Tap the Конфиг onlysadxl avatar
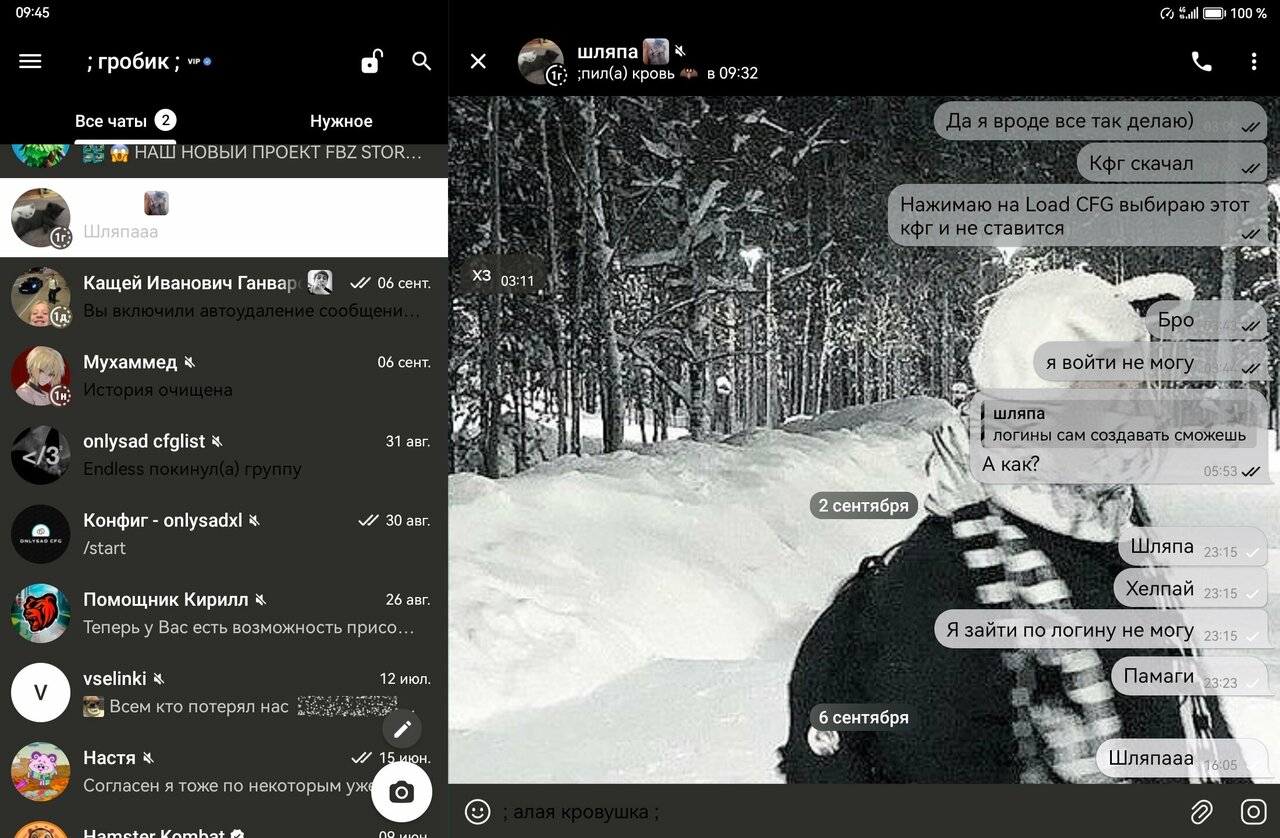Viewport: 1280px width, 838px height. [x=41, y=534]
